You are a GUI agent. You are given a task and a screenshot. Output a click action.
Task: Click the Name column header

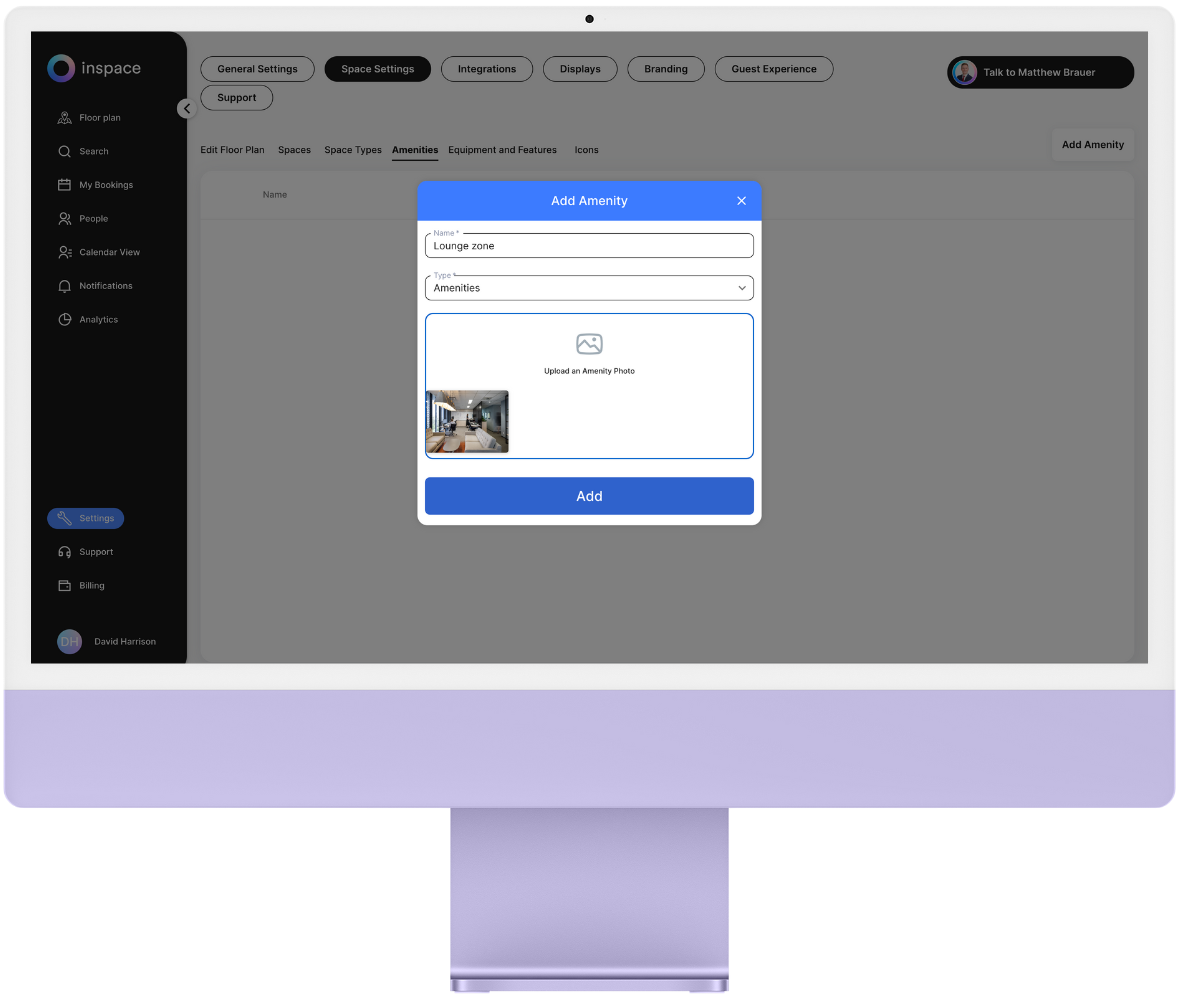click(x=275, y=195)
